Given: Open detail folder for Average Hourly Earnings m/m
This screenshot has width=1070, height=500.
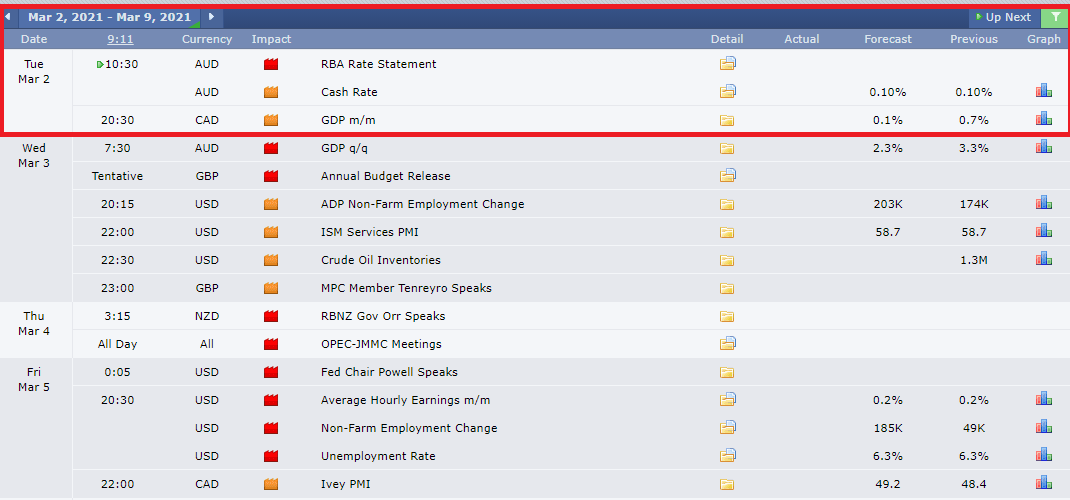Looking at the screenshot, I should tap(727, 399).
